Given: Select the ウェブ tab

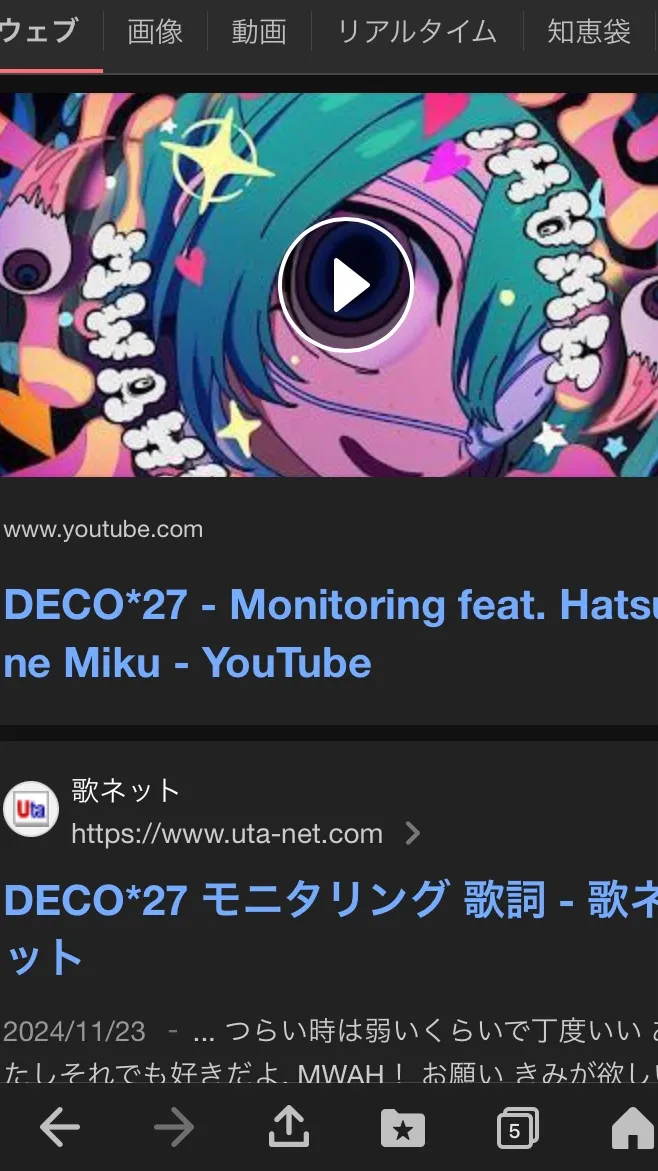Looking at the screenshot, I should point(40,31).
